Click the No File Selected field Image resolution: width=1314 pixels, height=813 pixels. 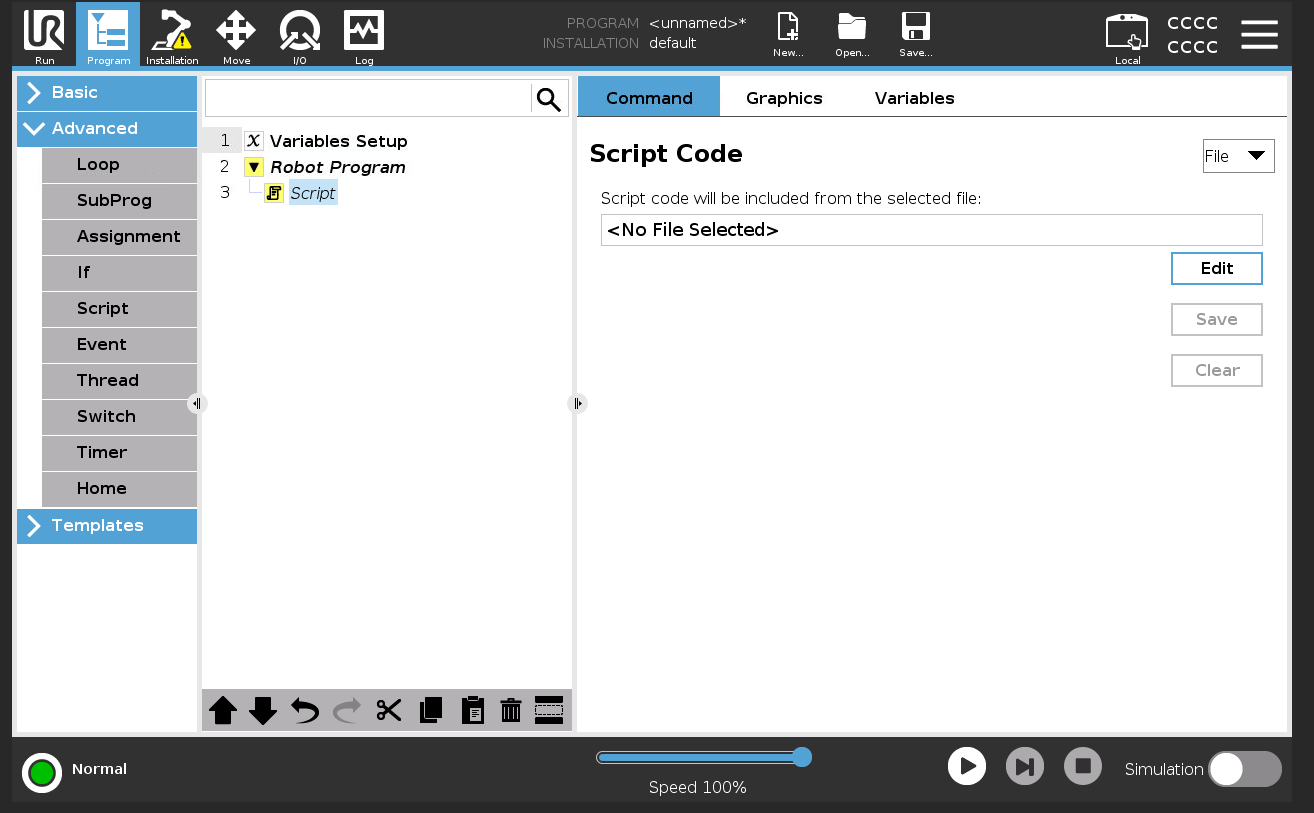pyautogui.click(x=931, y=230)
